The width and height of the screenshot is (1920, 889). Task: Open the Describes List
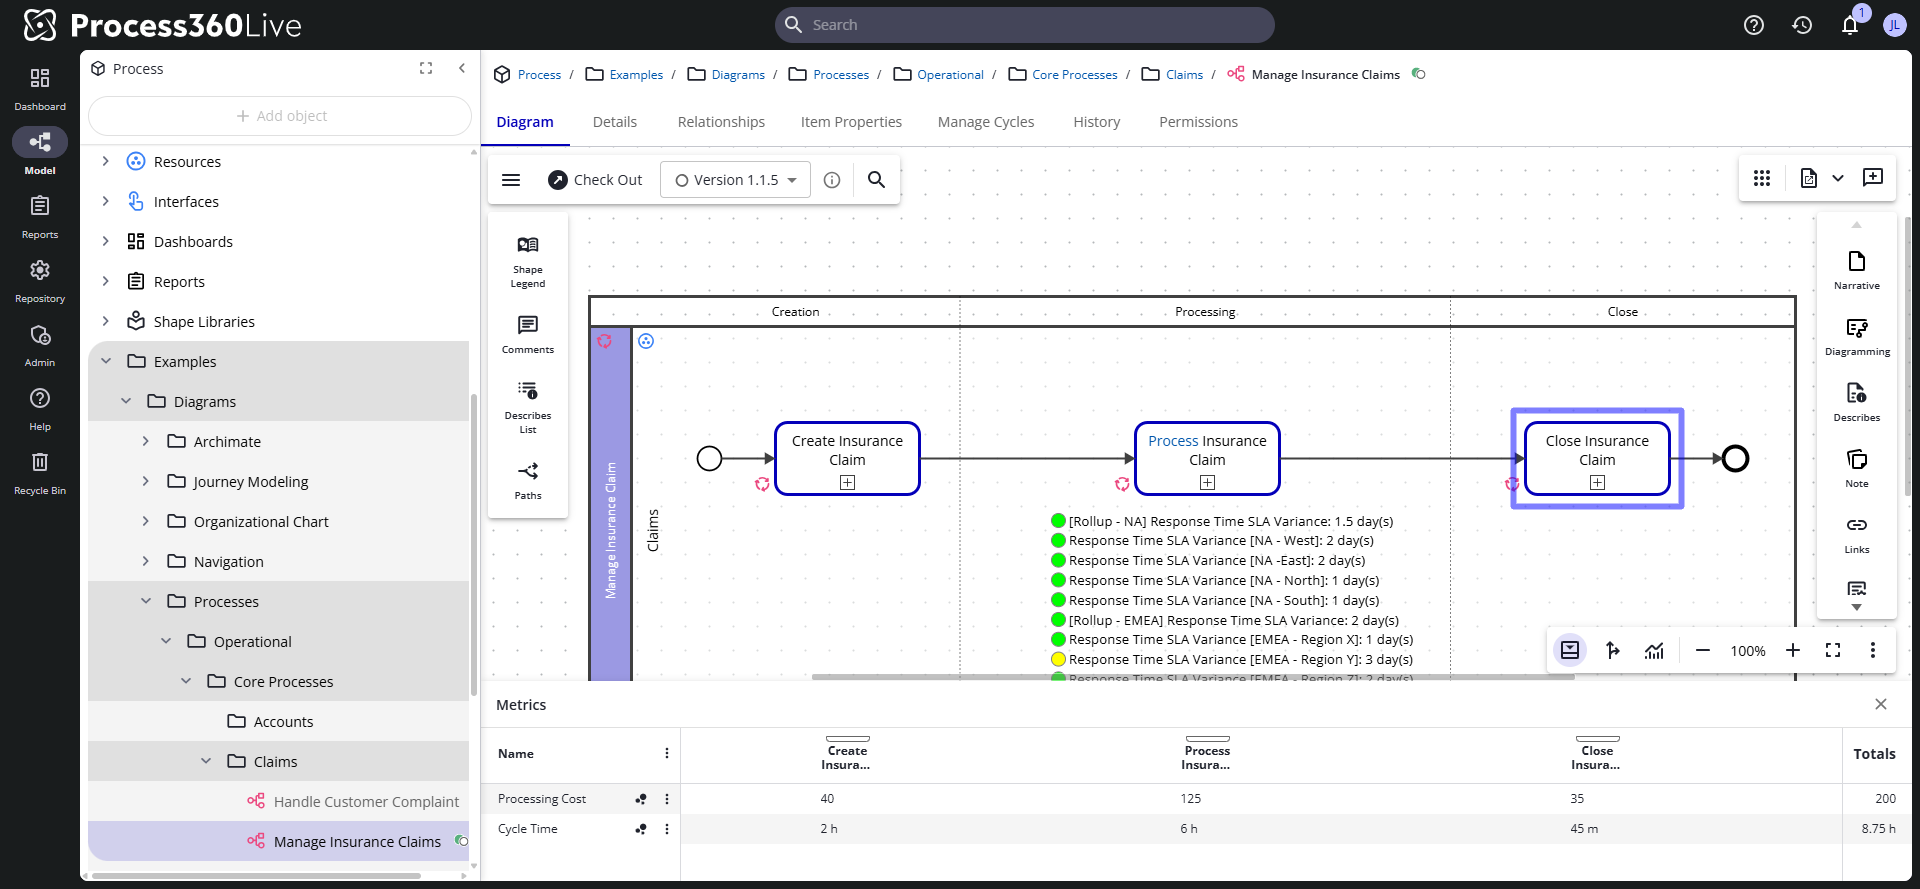528,407
